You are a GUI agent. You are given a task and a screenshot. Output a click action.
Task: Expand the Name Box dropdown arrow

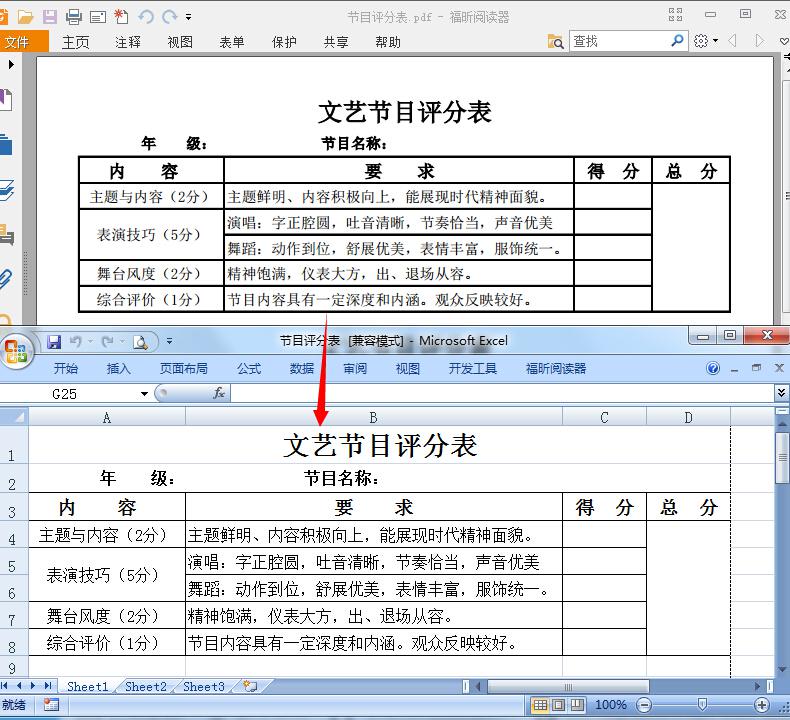coord(145,394)
